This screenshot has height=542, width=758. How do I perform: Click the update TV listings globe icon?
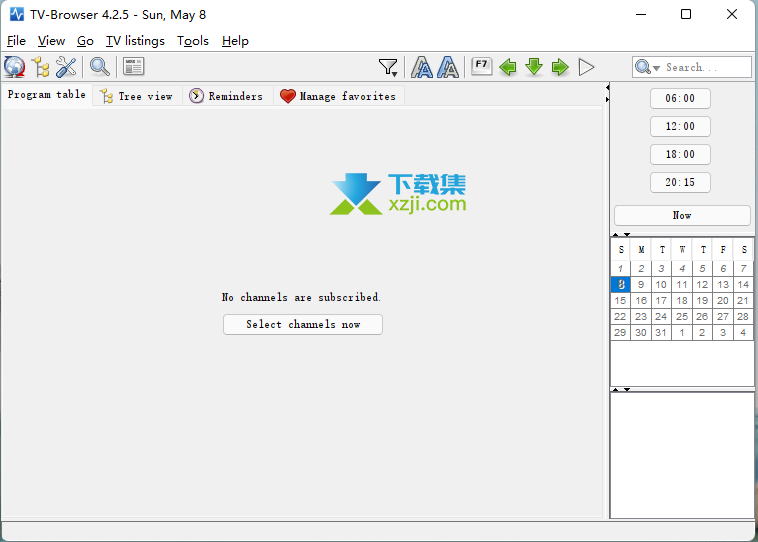point(15,67)
